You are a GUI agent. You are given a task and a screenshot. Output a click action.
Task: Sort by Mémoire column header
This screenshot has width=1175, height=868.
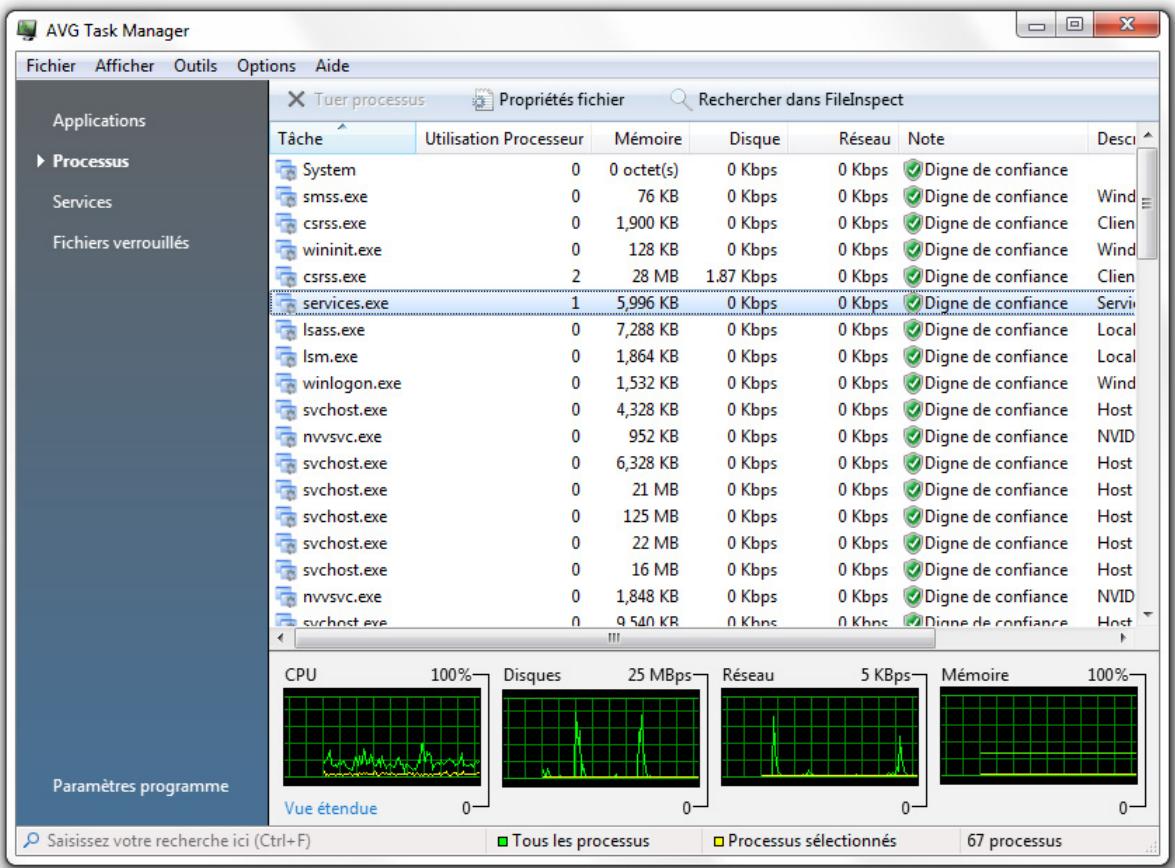(641, 139)
